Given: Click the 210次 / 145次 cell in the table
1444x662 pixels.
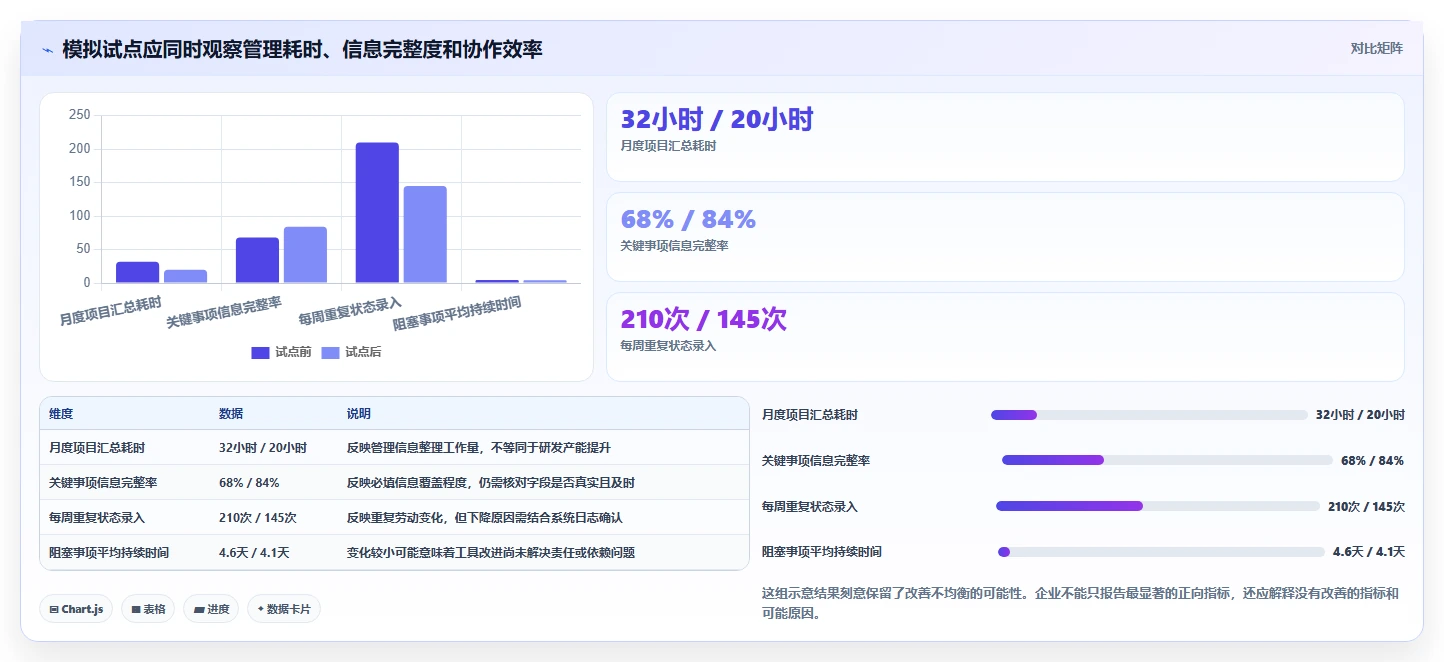Looking at the screenshot, I should [x=258, y=518].
